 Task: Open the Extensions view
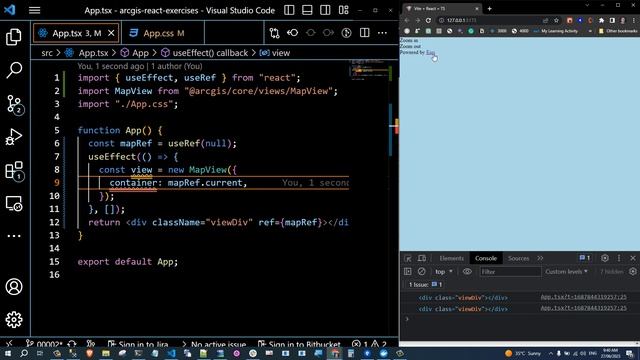point(14,171)
